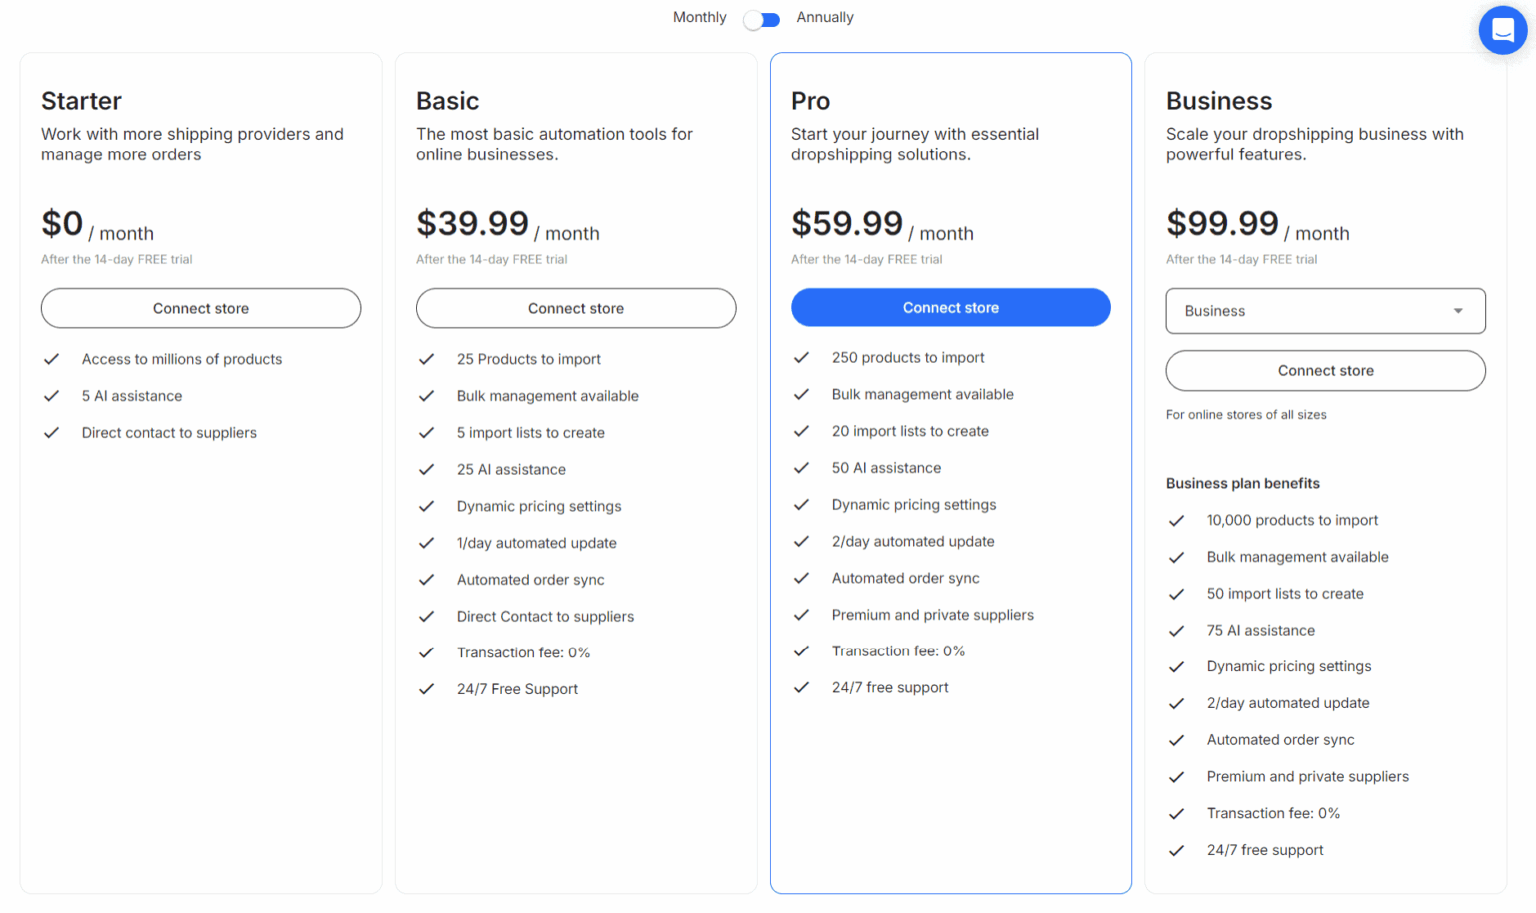
Task: Click Connect store under the Starter plan
Action: 200,308
